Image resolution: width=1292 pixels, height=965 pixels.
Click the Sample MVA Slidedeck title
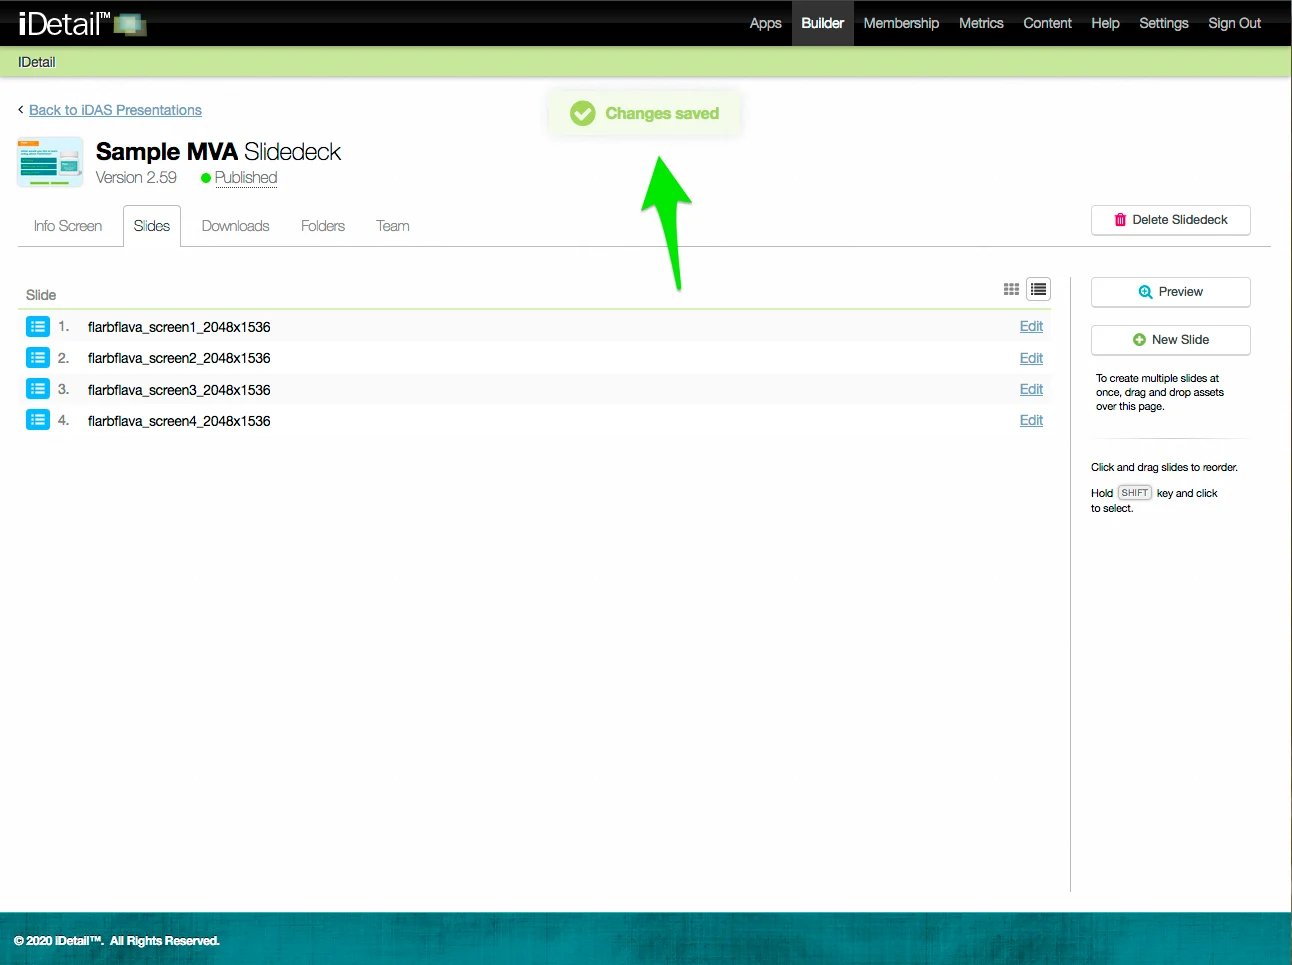(218, 152)
